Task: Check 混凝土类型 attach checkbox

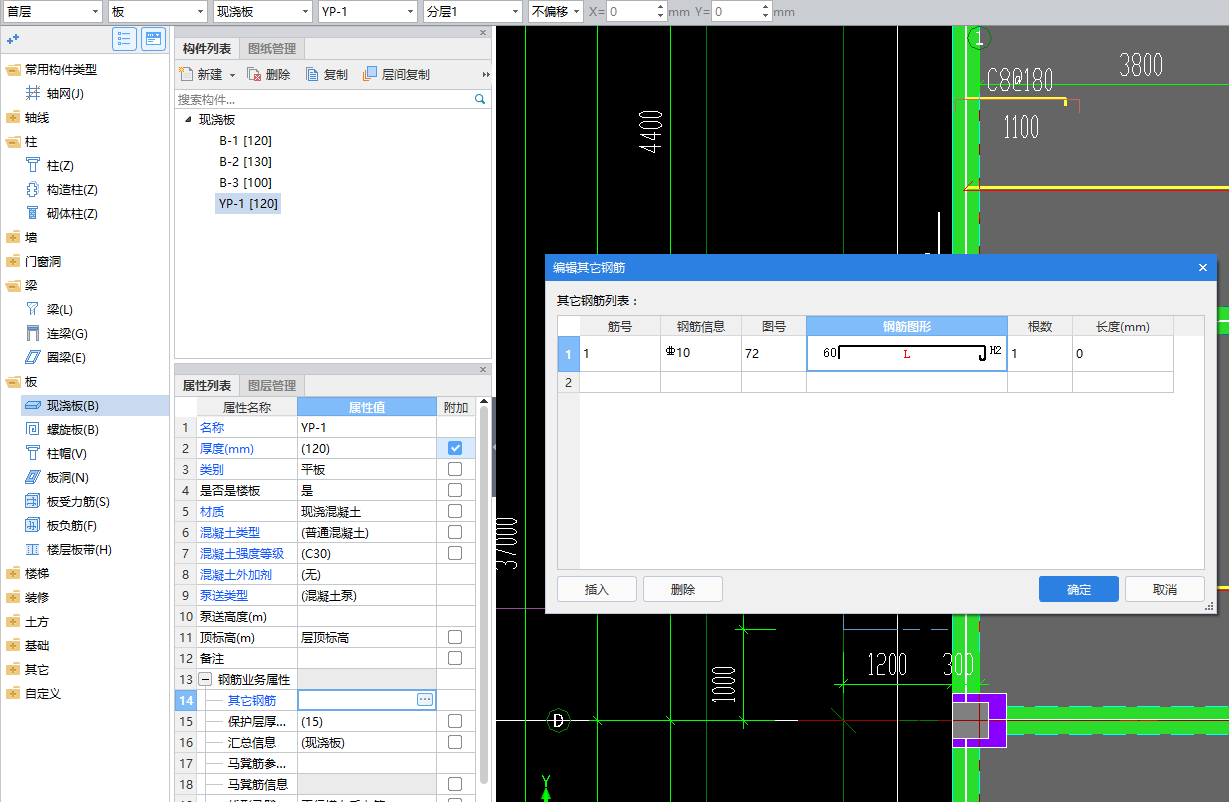Action: point(455,532)
